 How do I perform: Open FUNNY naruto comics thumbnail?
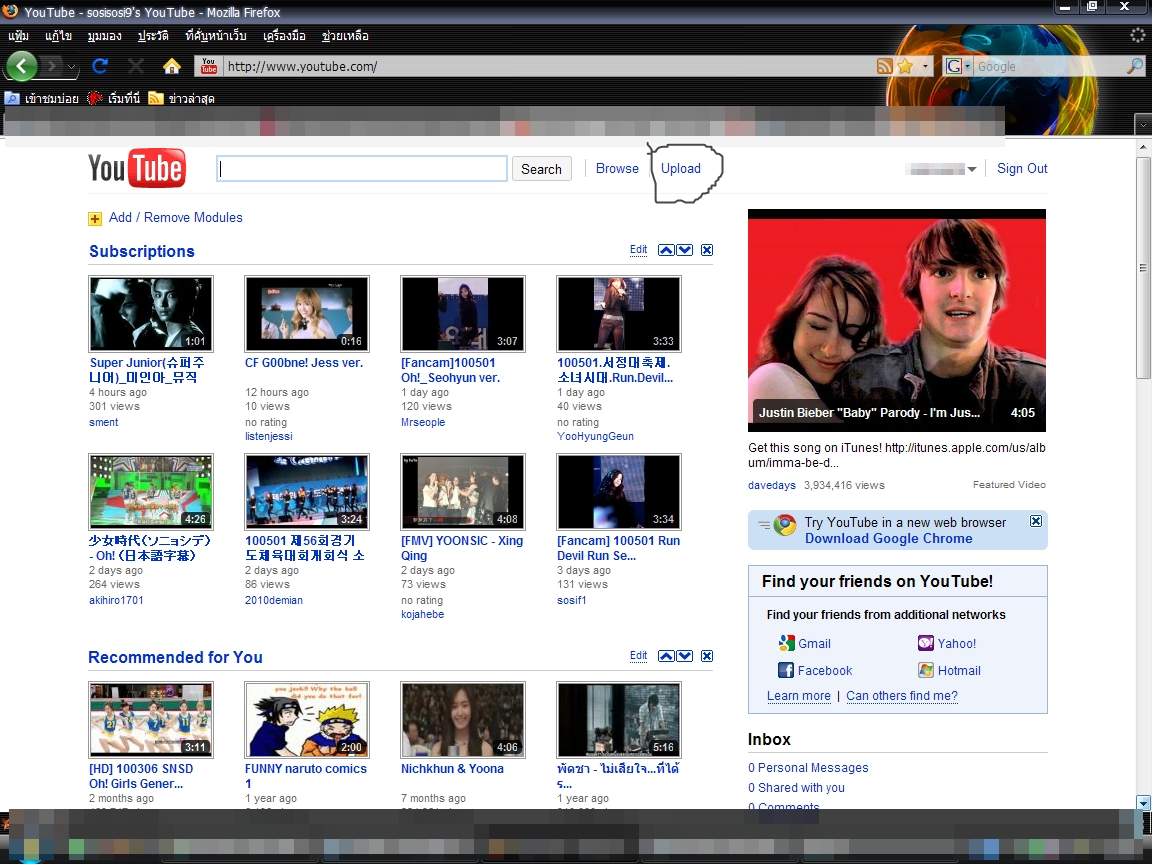pyautogui.click(x=306, y=720)
